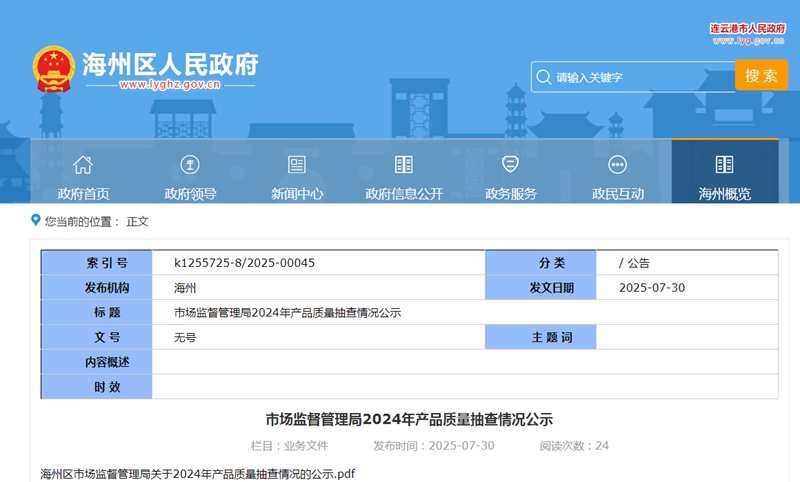Select the 海州概览 navigation label
The image size is (800, 482).
(725, 194)
